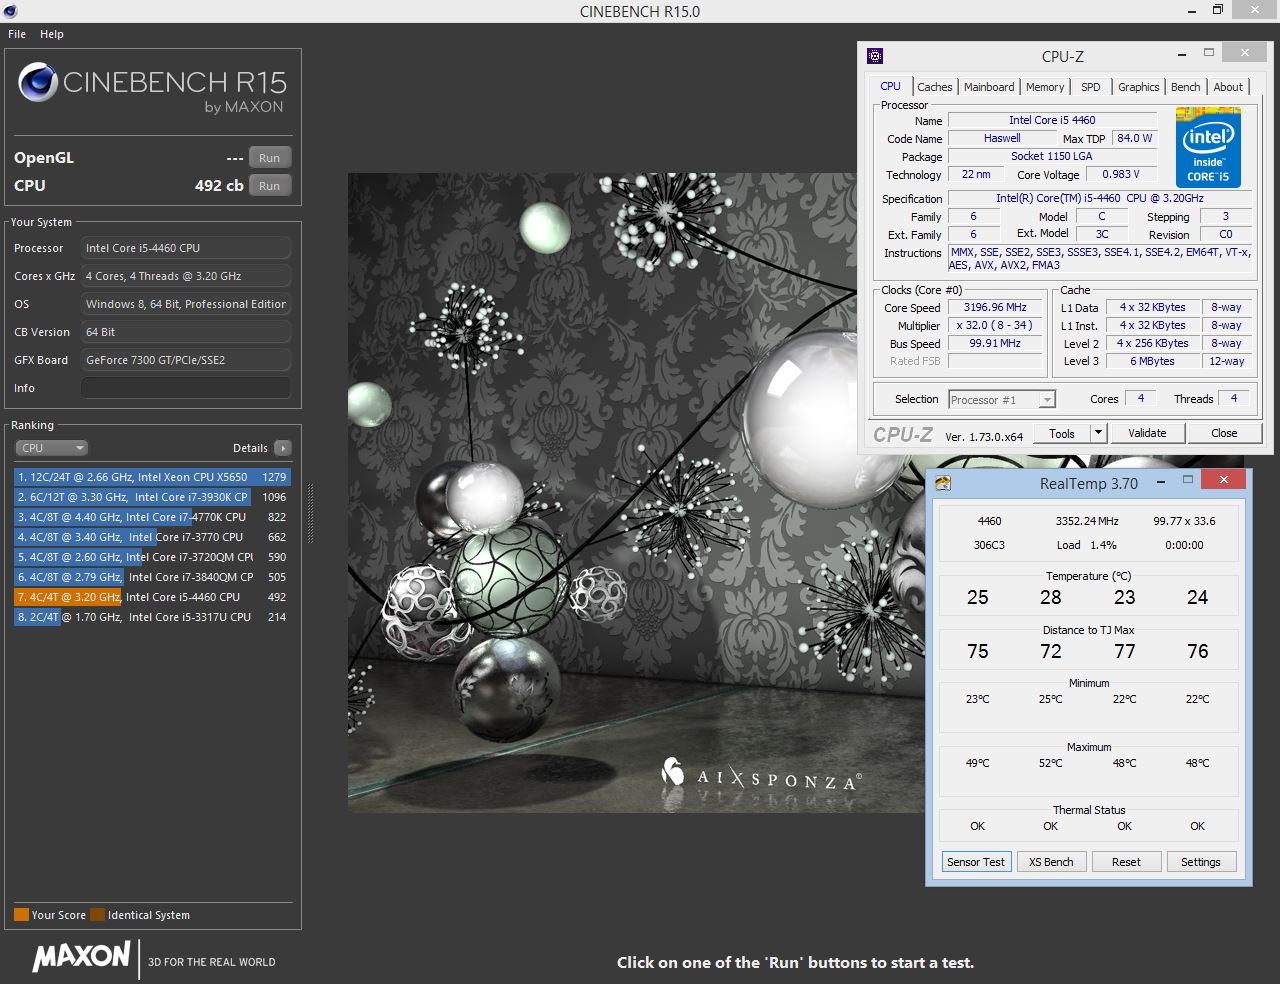Click the RealTemp title bar icon
The image size is (1280, 984).
point(943,484)
